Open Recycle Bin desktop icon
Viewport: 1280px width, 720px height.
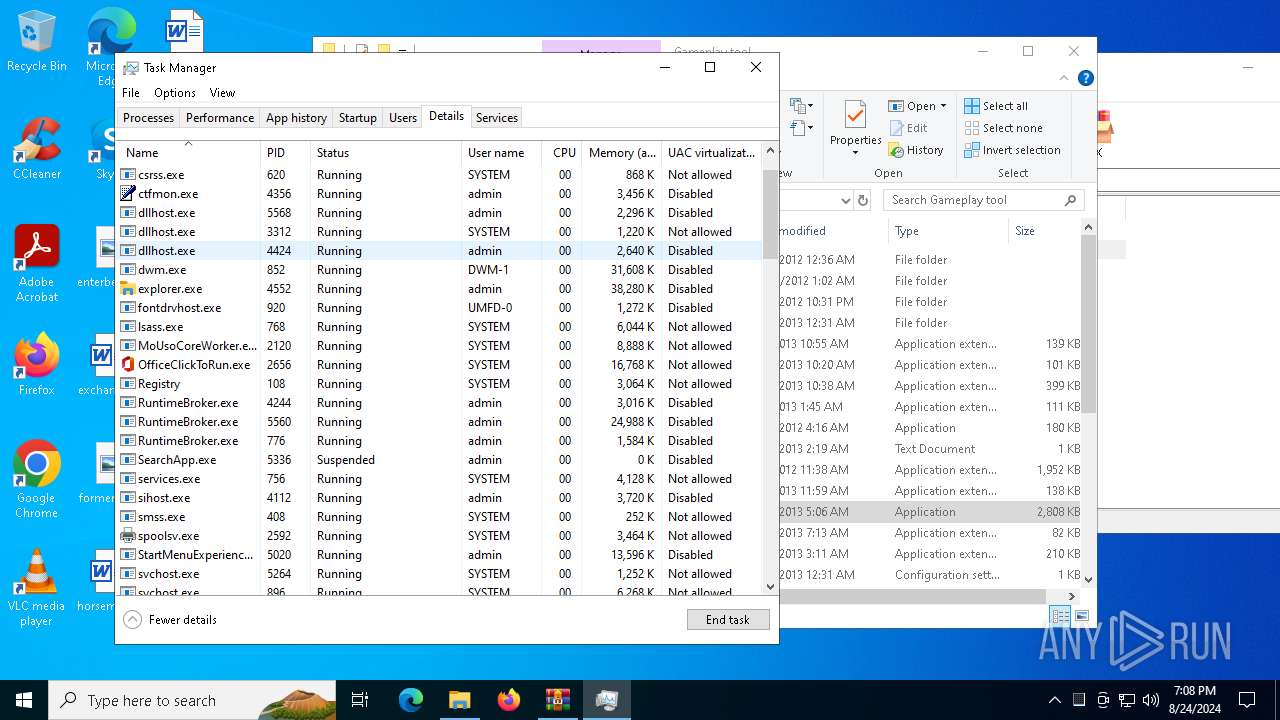(37, 41)
